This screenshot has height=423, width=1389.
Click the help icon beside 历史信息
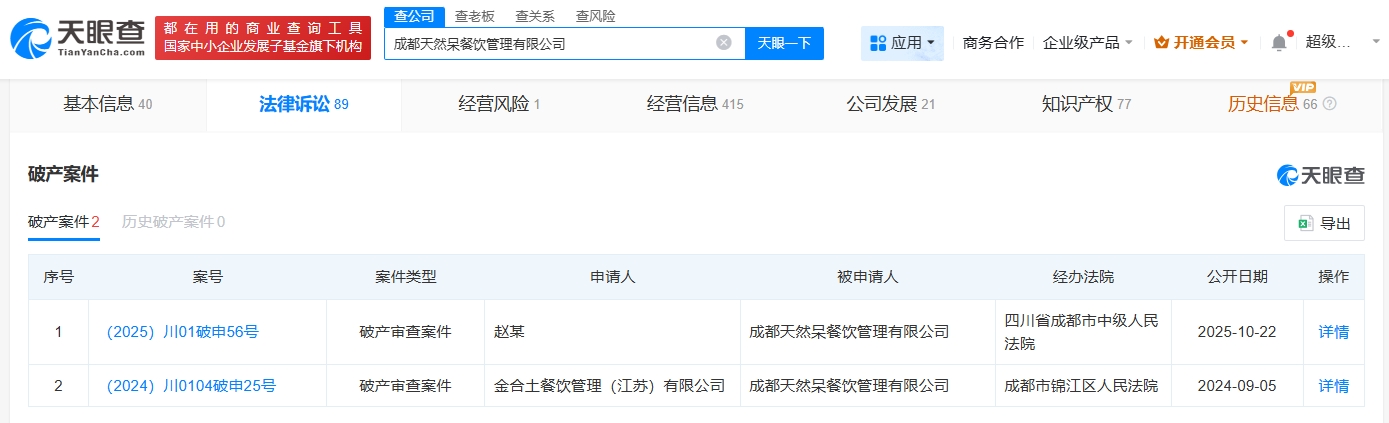coord(1329,104)
